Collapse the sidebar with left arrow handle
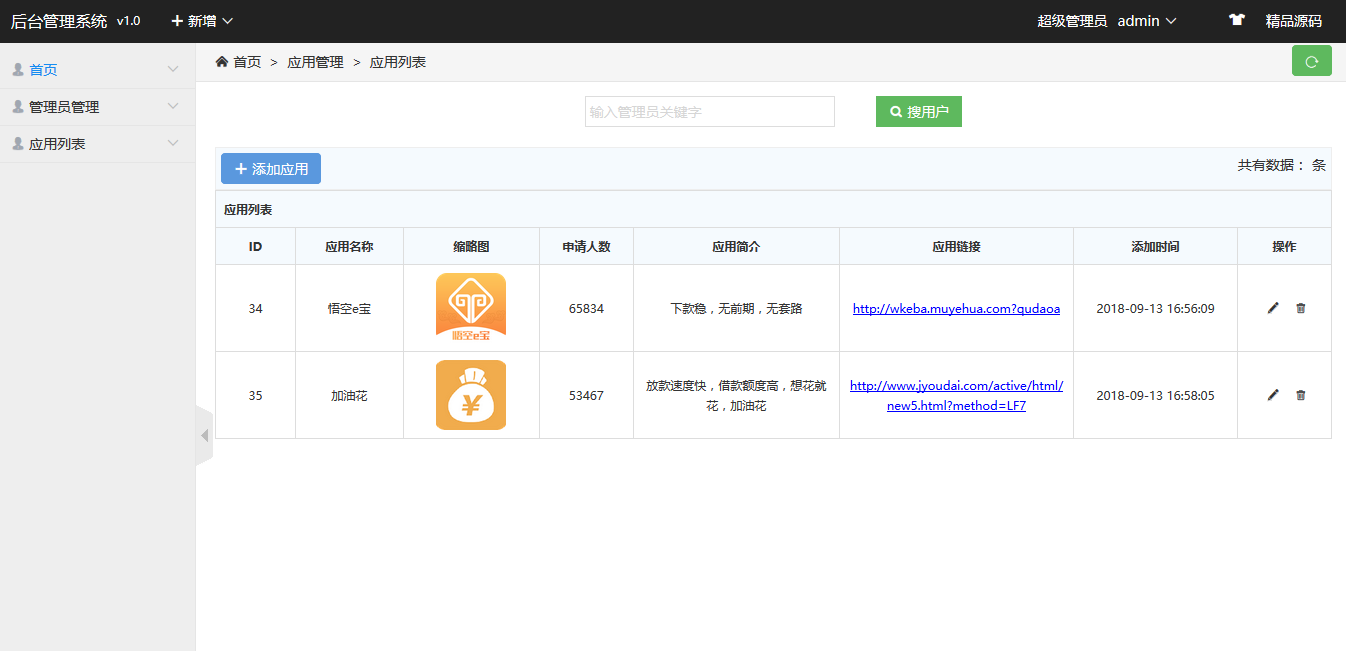 coord(205,435)
